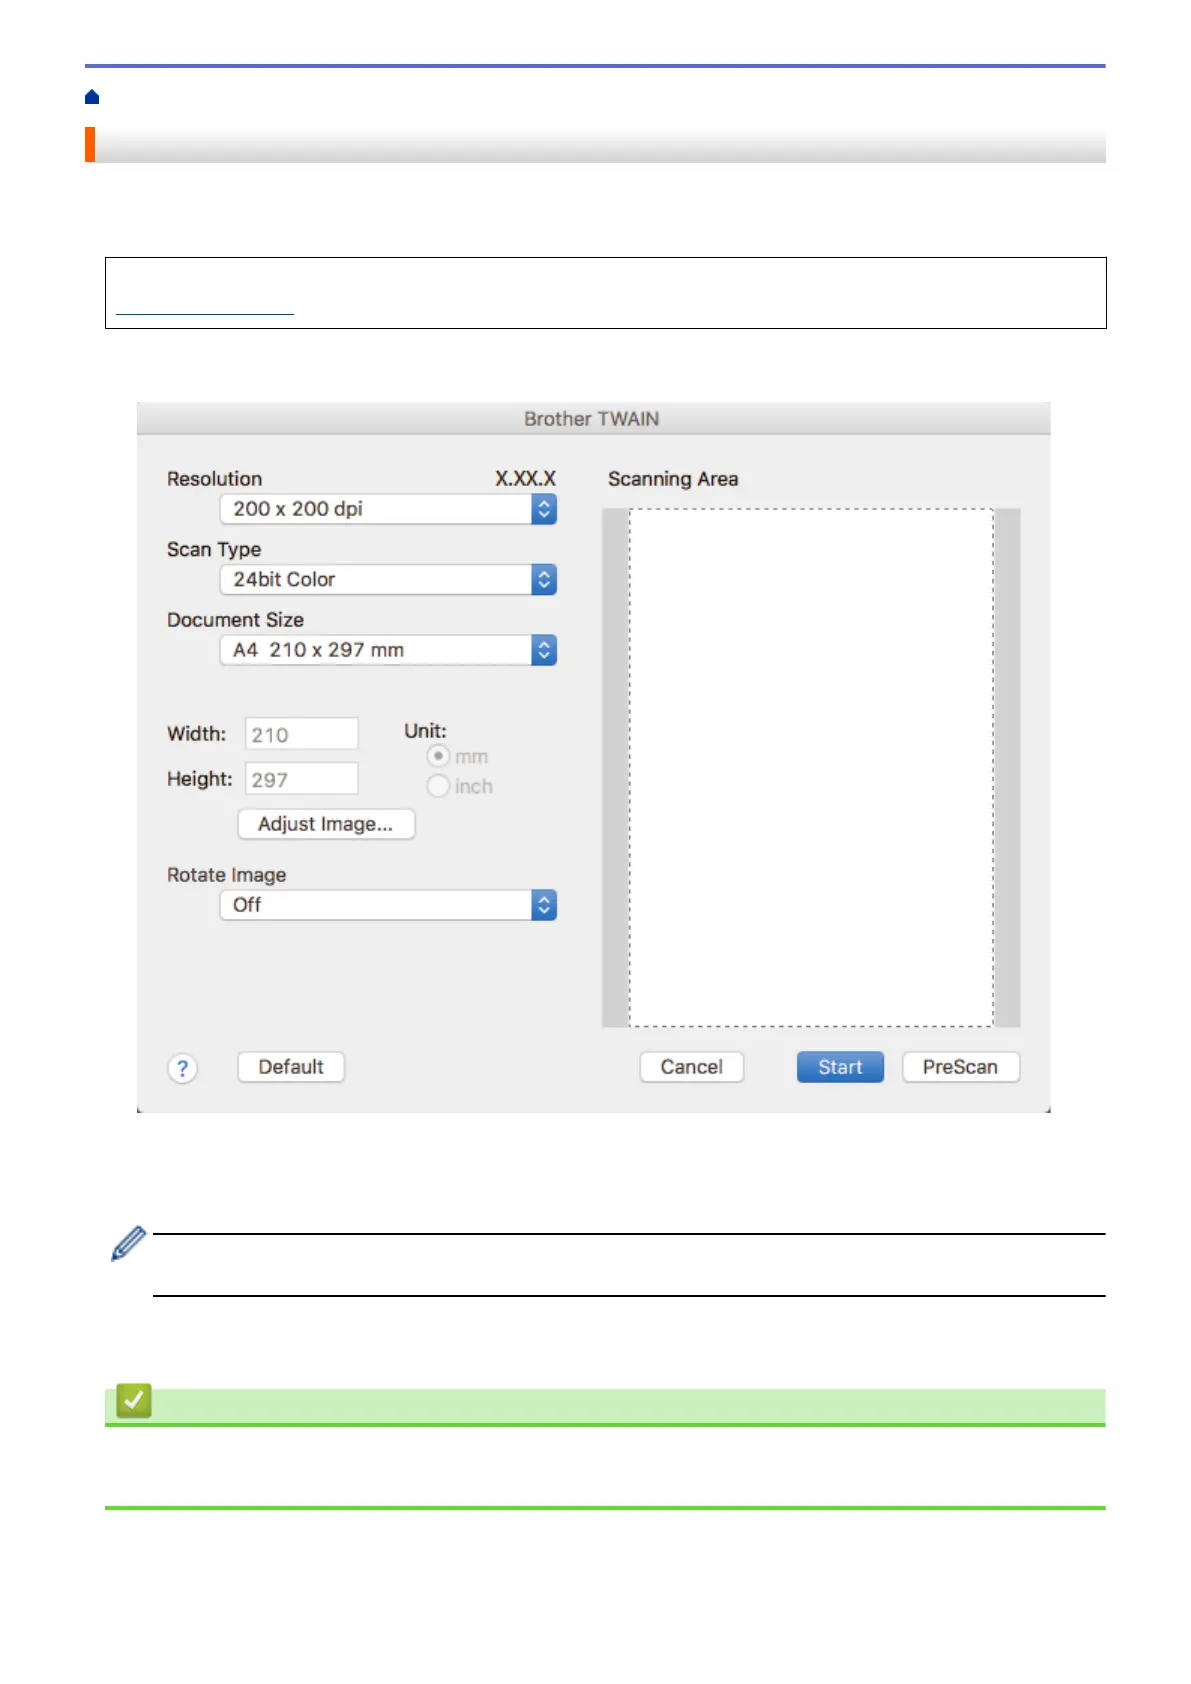The height and width of the screenshot is (1684, 1191).
Task: Expand the Scan Type 24bit Color dropdown
Action: tap(388, 580)
